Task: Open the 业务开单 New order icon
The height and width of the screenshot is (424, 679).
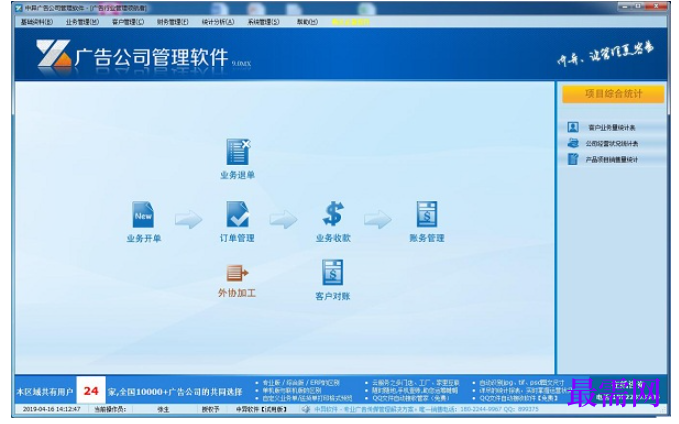Action: 143,214
